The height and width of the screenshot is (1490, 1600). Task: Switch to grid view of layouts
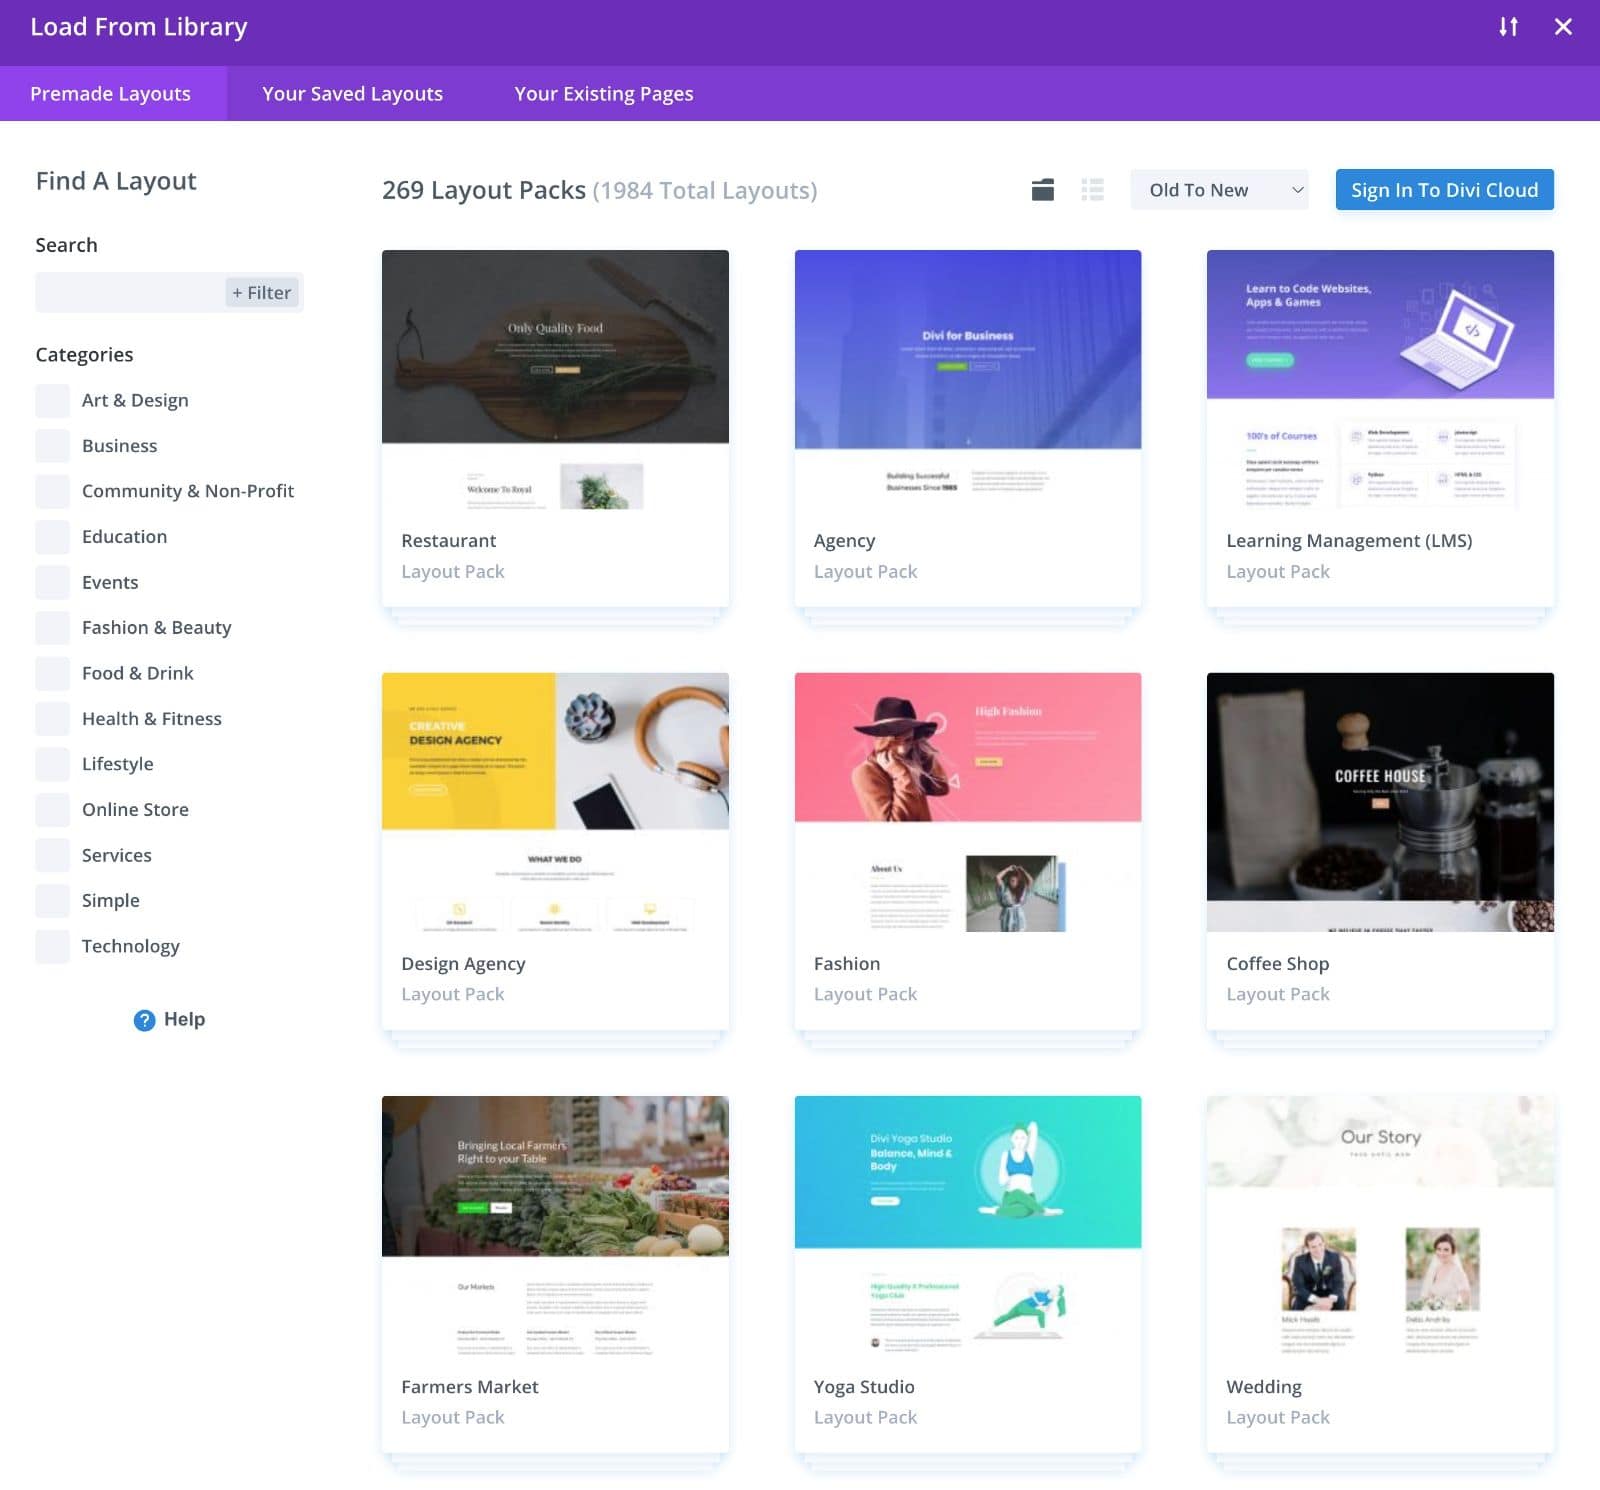tap(1041, 189)
